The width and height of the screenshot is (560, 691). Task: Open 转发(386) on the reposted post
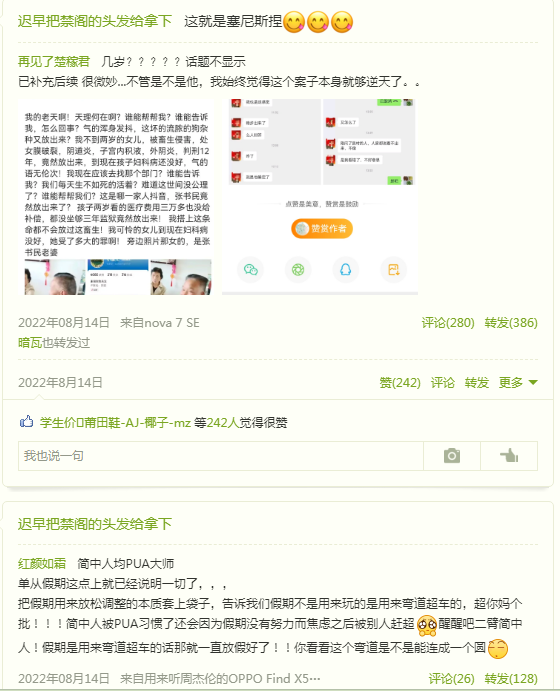coord(511,323)
